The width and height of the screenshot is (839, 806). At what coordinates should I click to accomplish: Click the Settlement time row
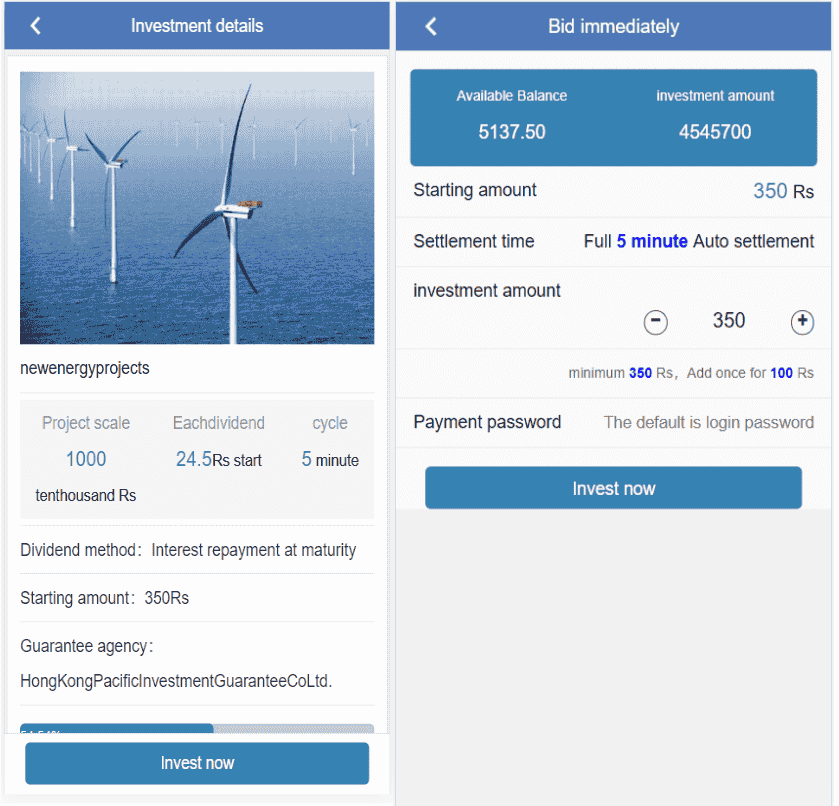point(613,241)
